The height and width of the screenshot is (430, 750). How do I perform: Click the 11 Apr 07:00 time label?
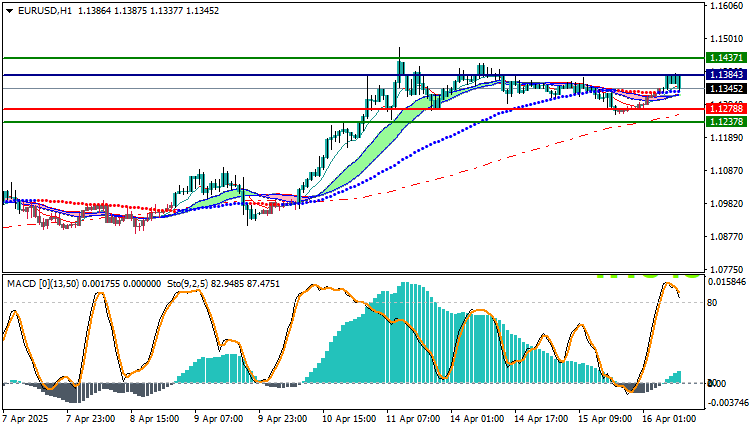tap(413, 419)
